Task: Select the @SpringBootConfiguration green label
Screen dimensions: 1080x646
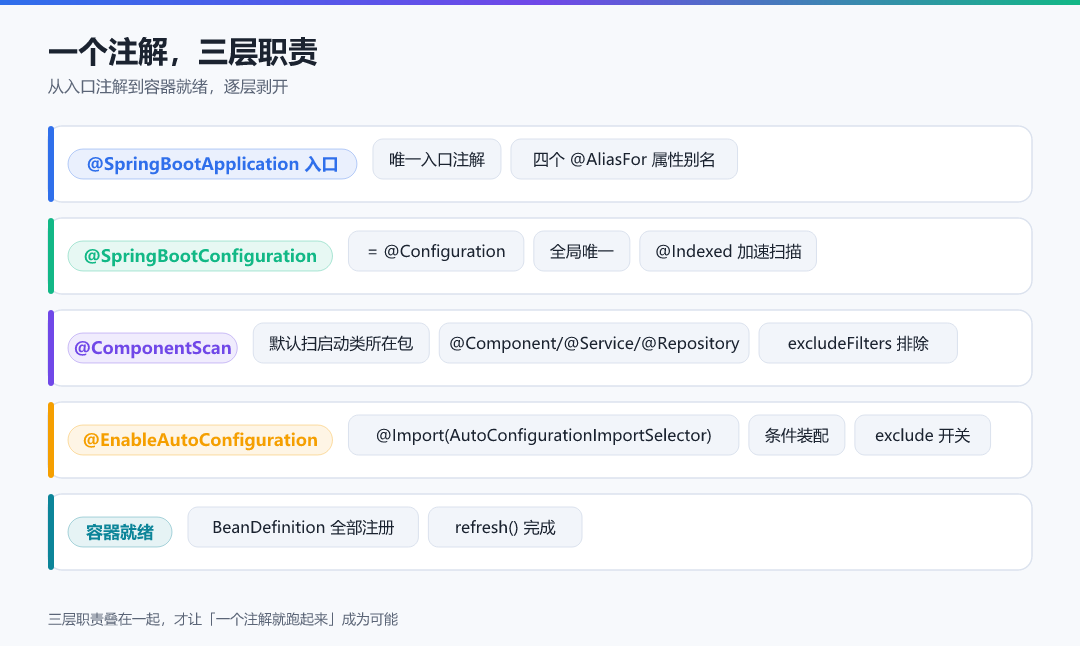Action: pyautogui.click(x=200, y=256)
